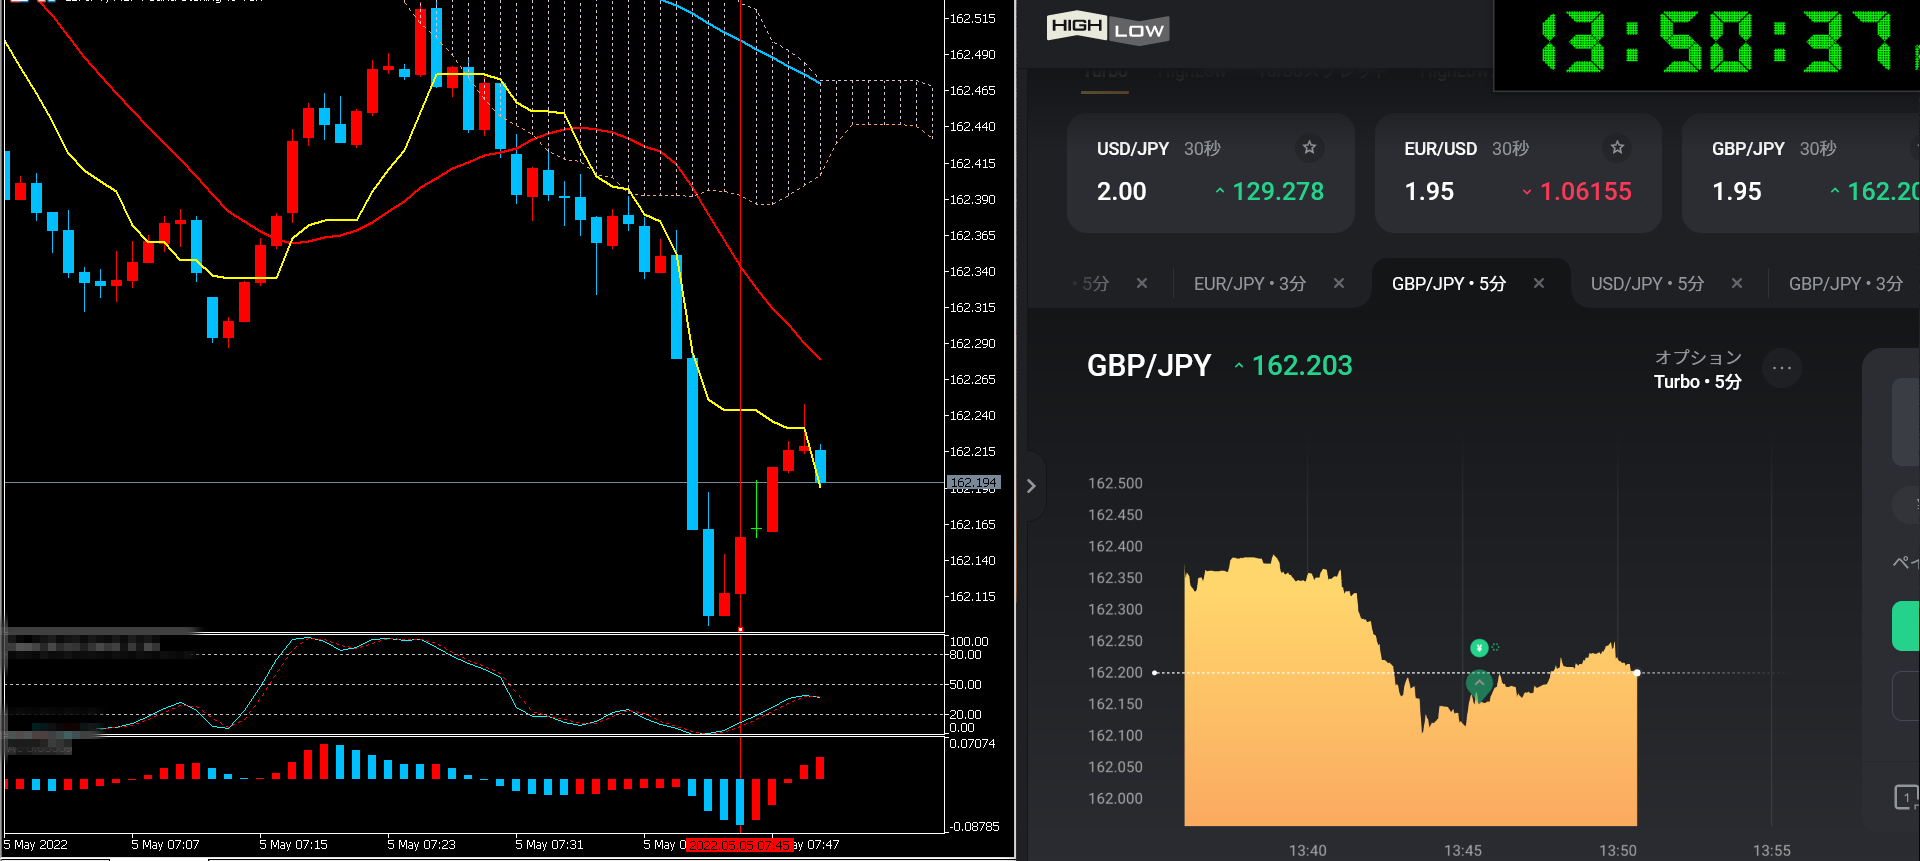
Task: Close the EUR/JPY 3分 tab
Action: 1339,284
